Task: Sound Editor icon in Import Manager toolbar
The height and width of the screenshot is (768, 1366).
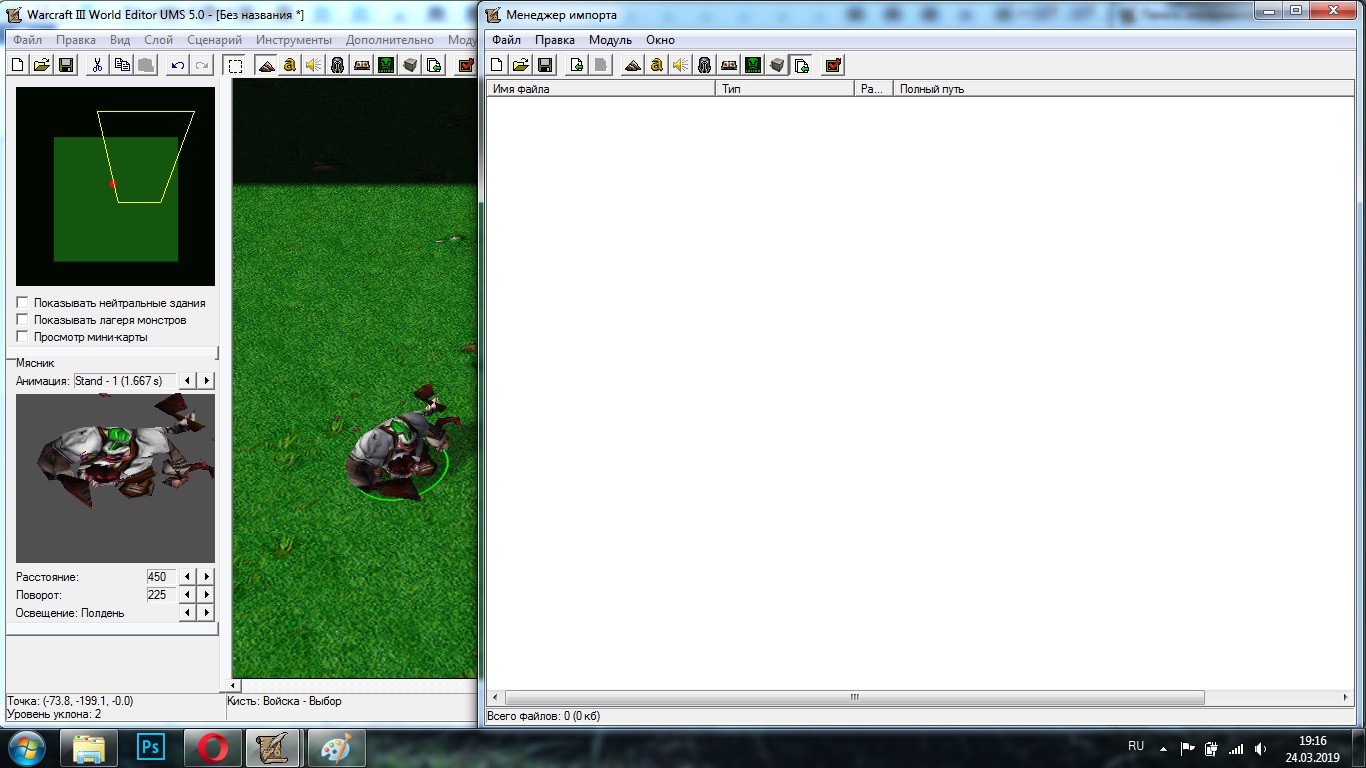Action: 680,65
